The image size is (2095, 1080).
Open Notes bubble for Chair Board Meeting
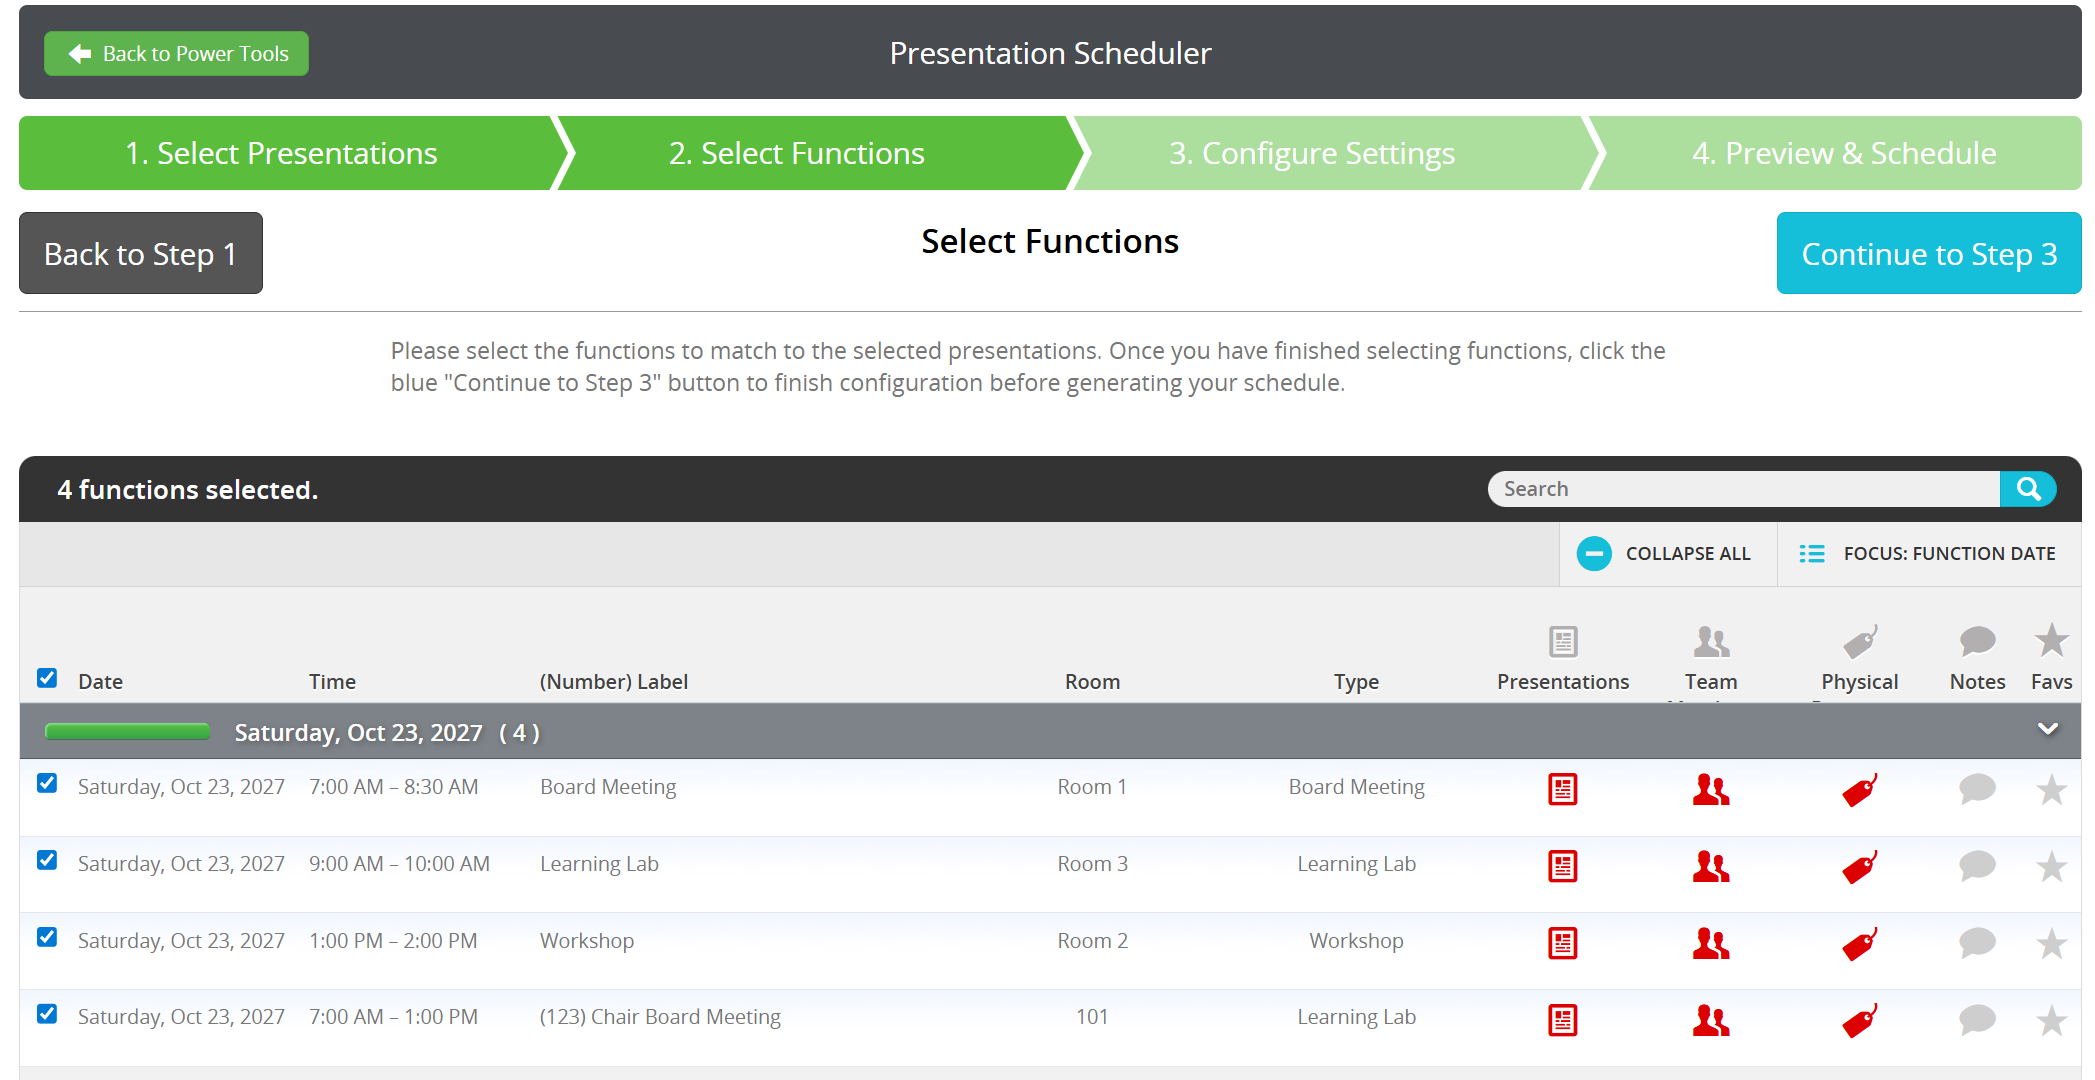1976,1019
